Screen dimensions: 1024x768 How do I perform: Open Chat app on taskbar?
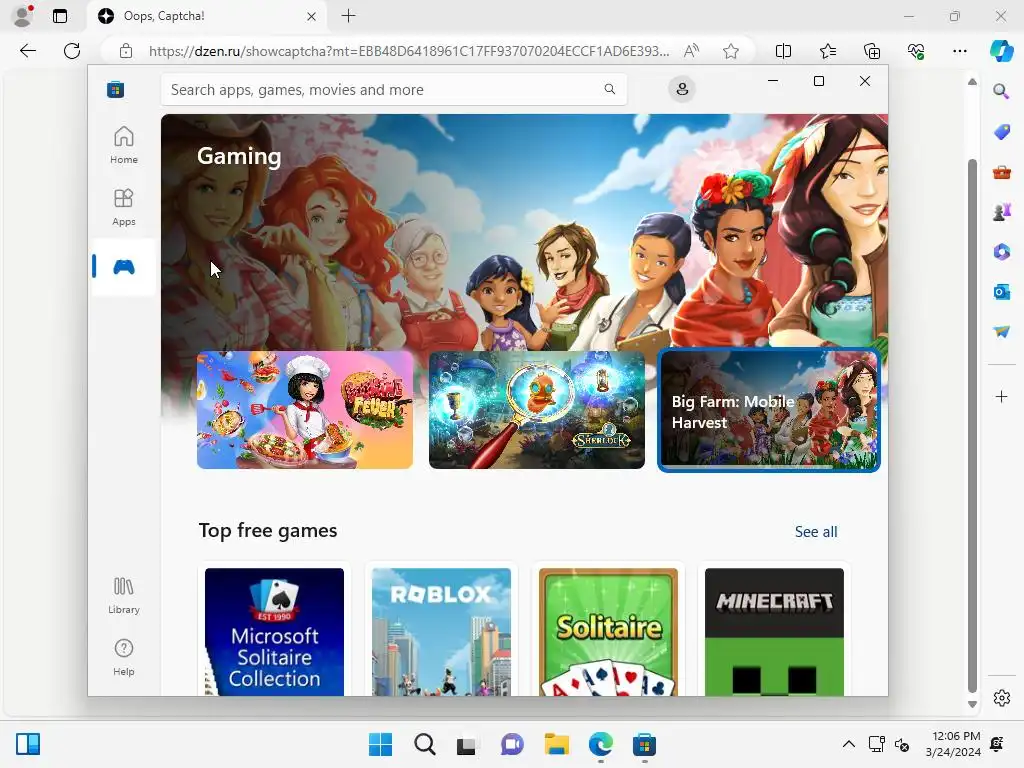[512, 744]
